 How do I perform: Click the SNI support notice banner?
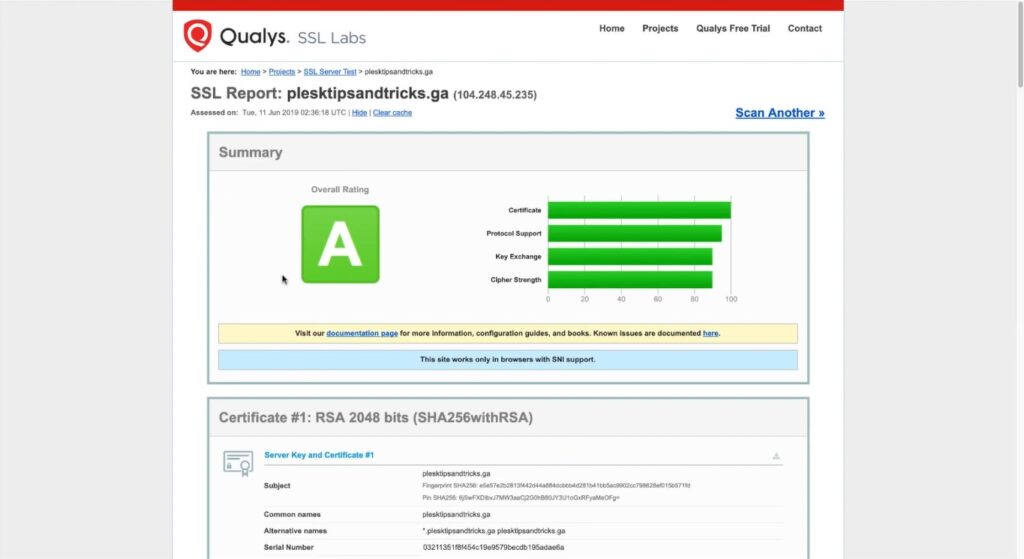point(507,360)
